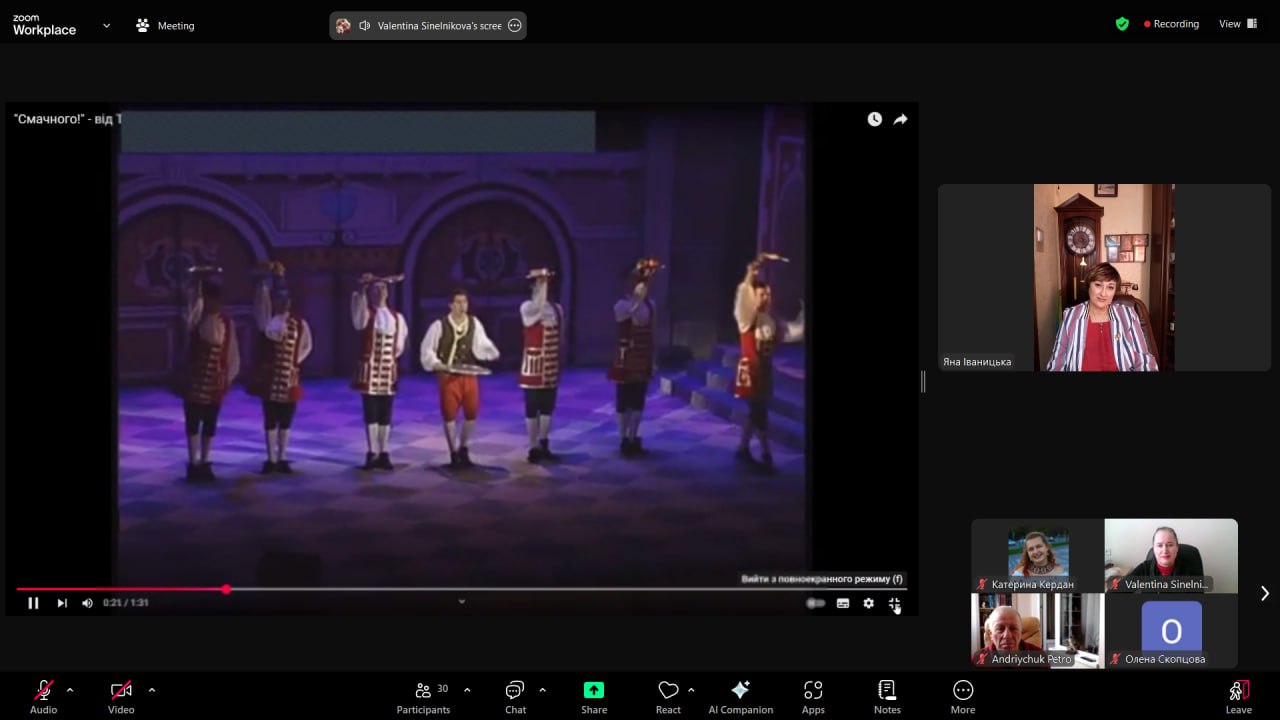1280x720 pixels.
Task: Share the video via arrow icon
Action: pyautogui.click(x=900, y=119)
